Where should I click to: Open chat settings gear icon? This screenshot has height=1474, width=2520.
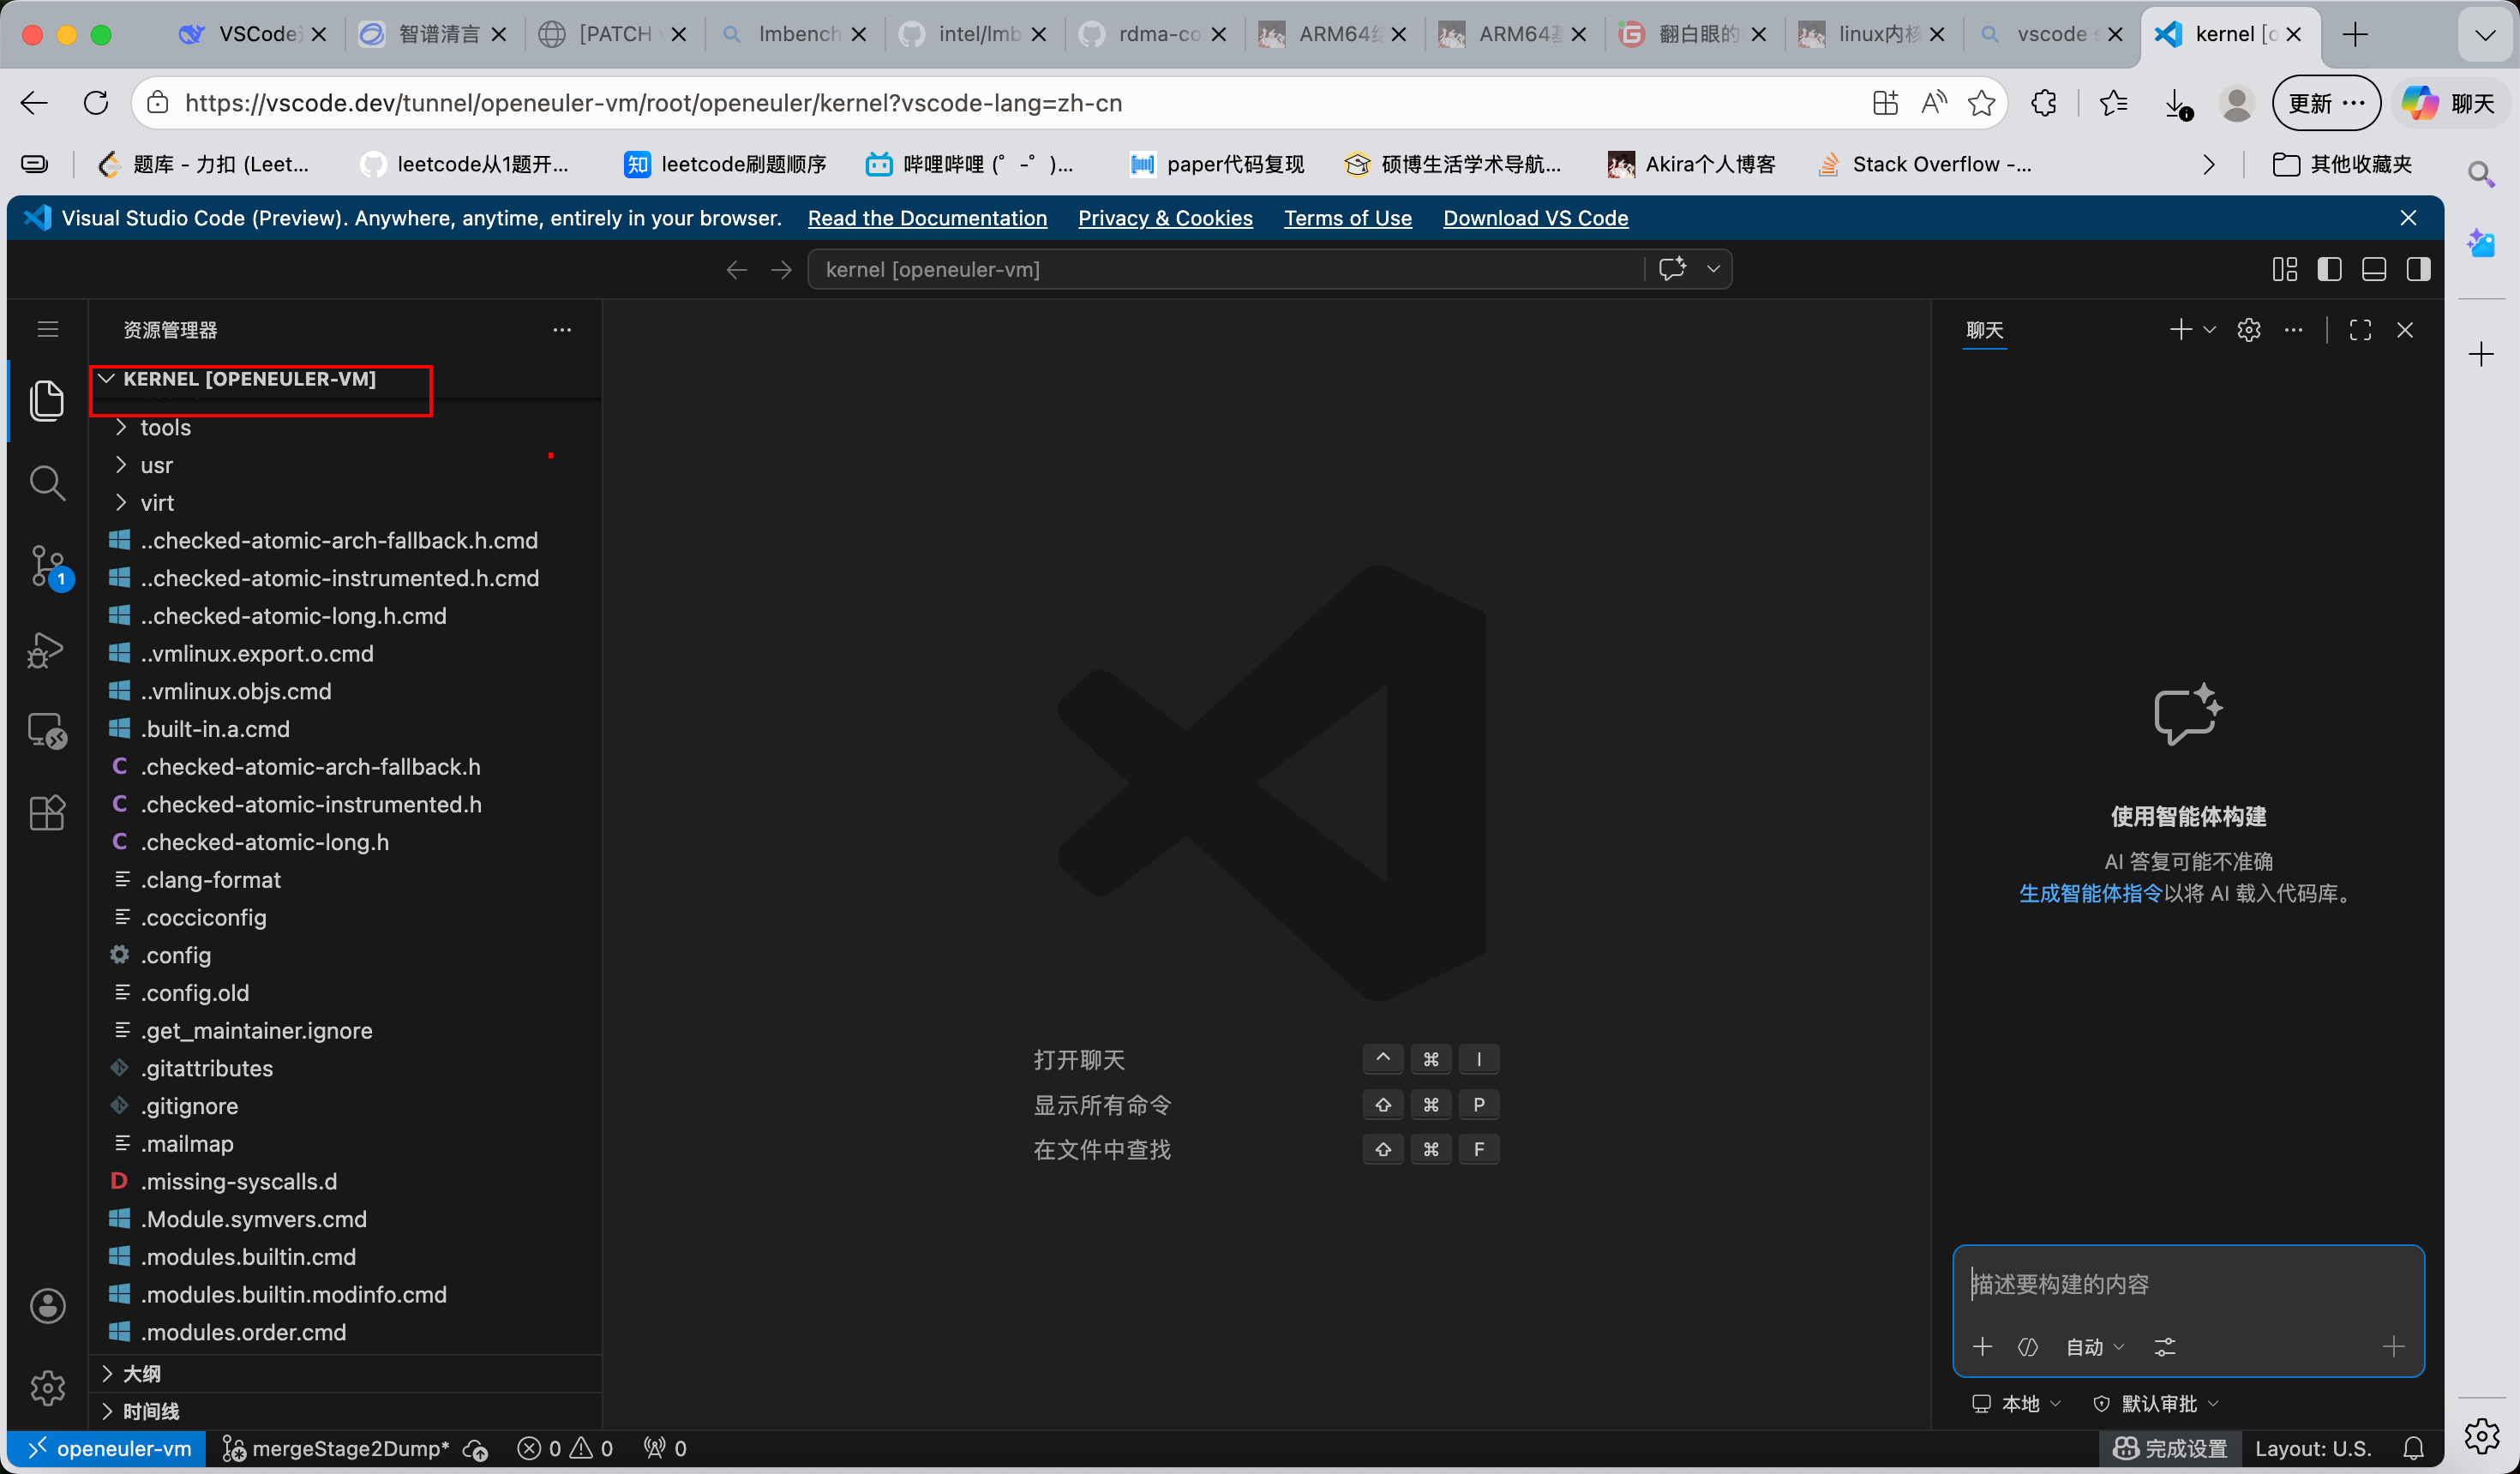(2248, 330)
